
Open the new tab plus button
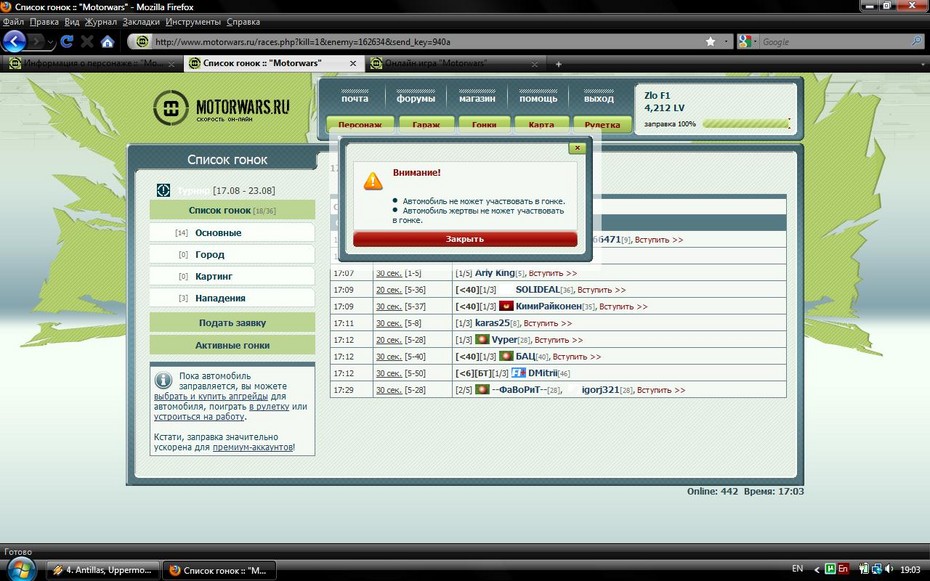(558, 64)
